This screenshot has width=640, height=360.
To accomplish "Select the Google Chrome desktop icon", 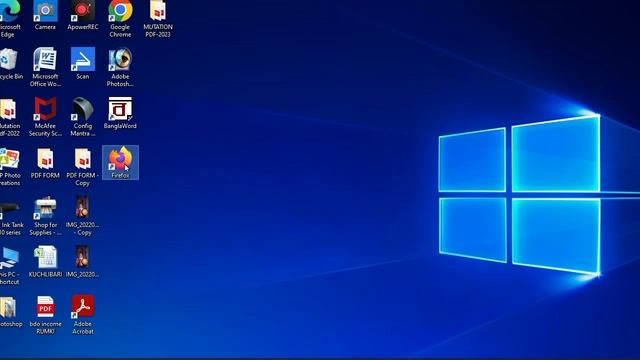I will click(x=120, y=19).
